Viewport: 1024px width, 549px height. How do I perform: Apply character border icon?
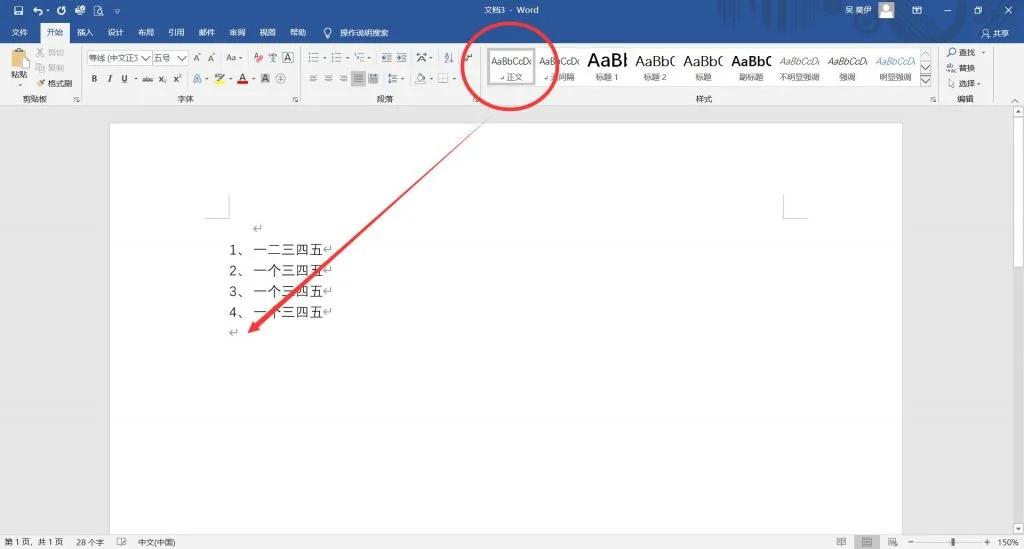[288, 58]
